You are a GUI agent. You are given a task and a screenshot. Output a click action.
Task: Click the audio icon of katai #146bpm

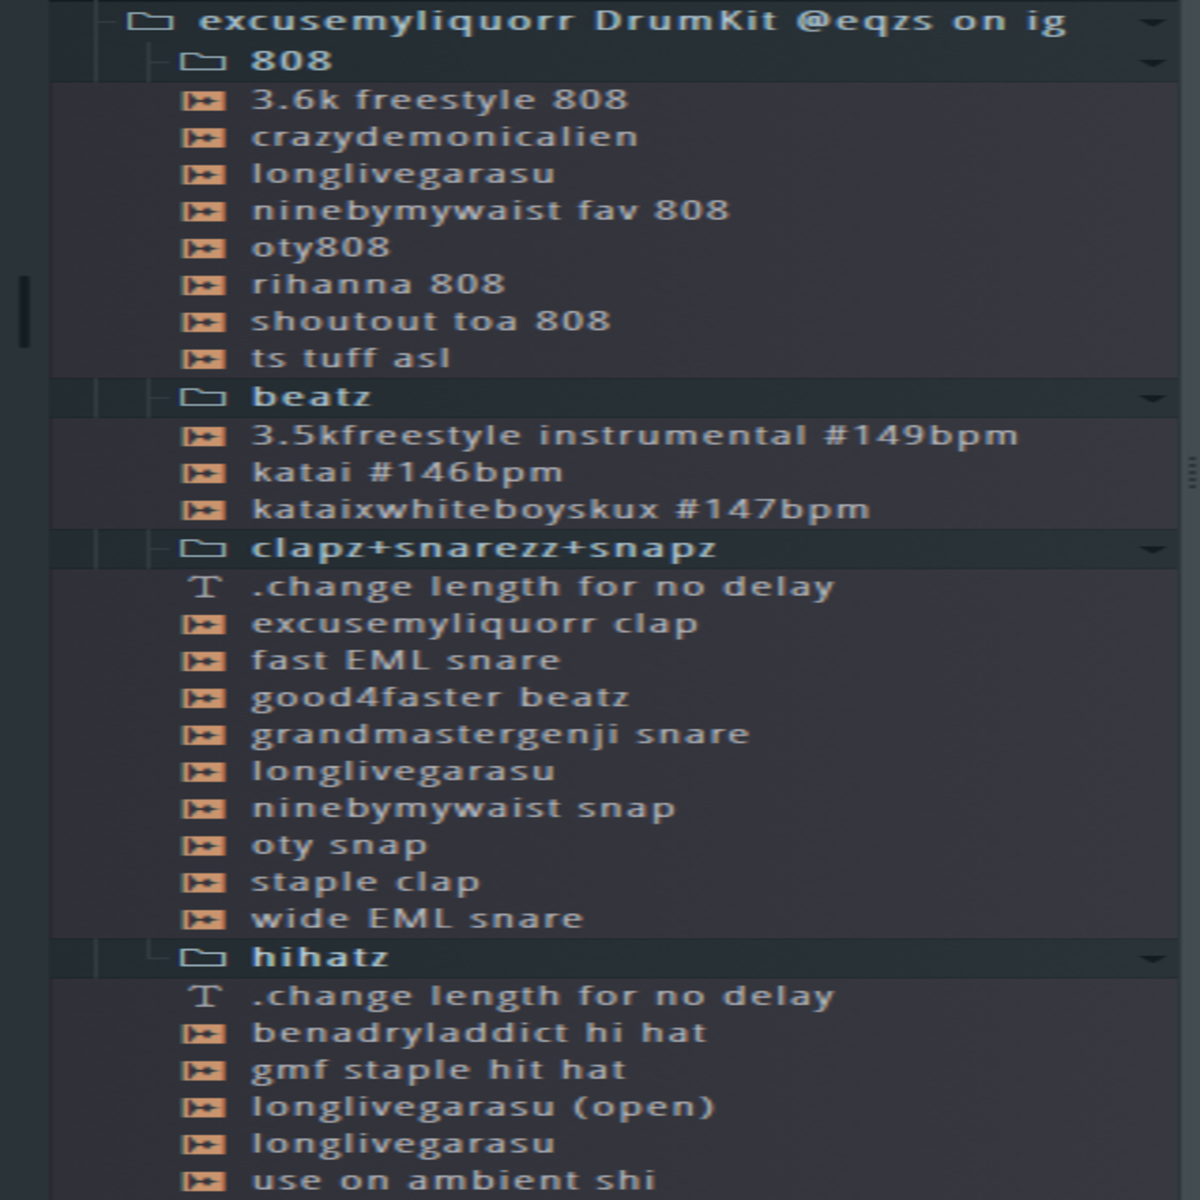(203, 474)
